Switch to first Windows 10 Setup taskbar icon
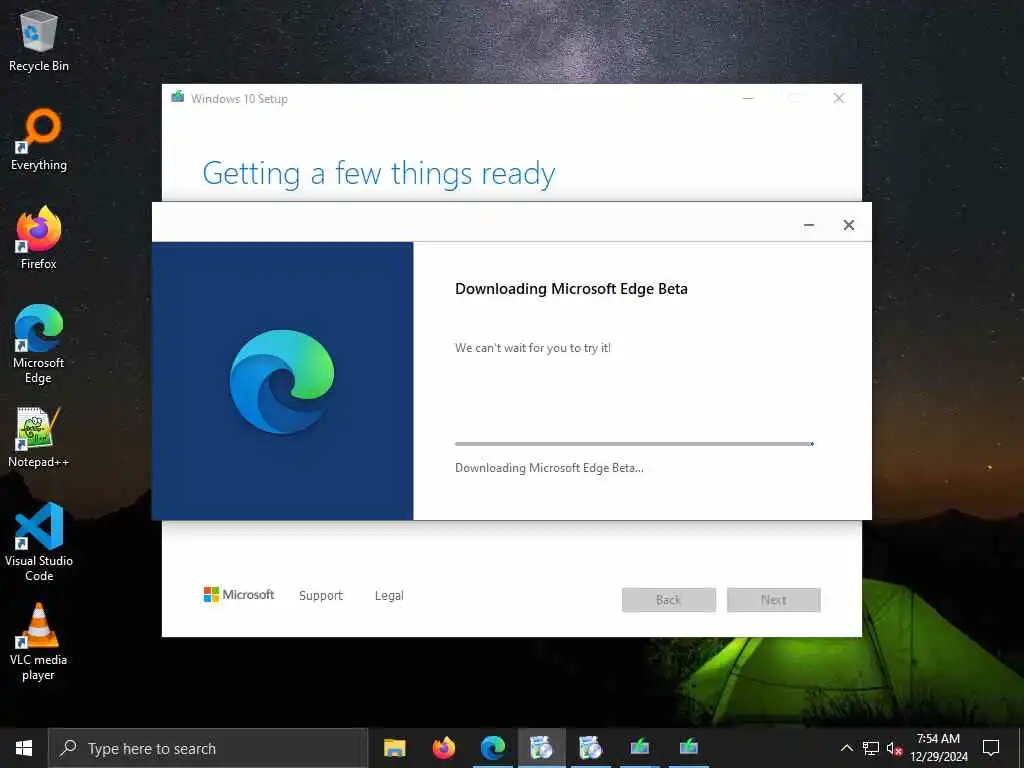The image size is (1024, 768). [x=639, y=748]
